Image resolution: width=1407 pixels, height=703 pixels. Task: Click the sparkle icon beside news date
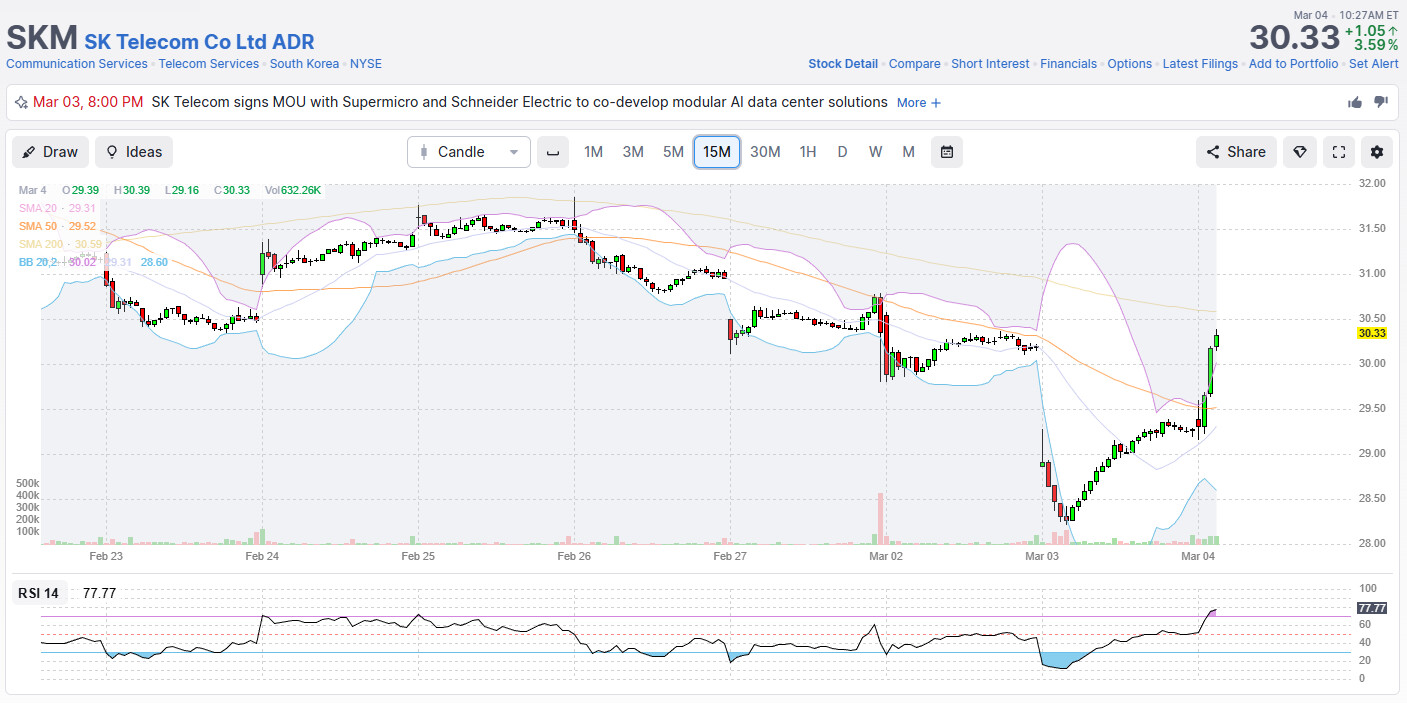(x=21, y=102)
